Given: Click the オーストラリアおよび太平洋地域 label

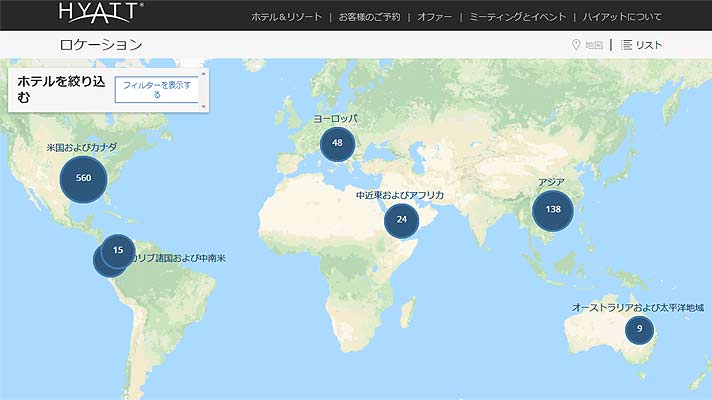Looking at the screenshot, I should (638, 308).
